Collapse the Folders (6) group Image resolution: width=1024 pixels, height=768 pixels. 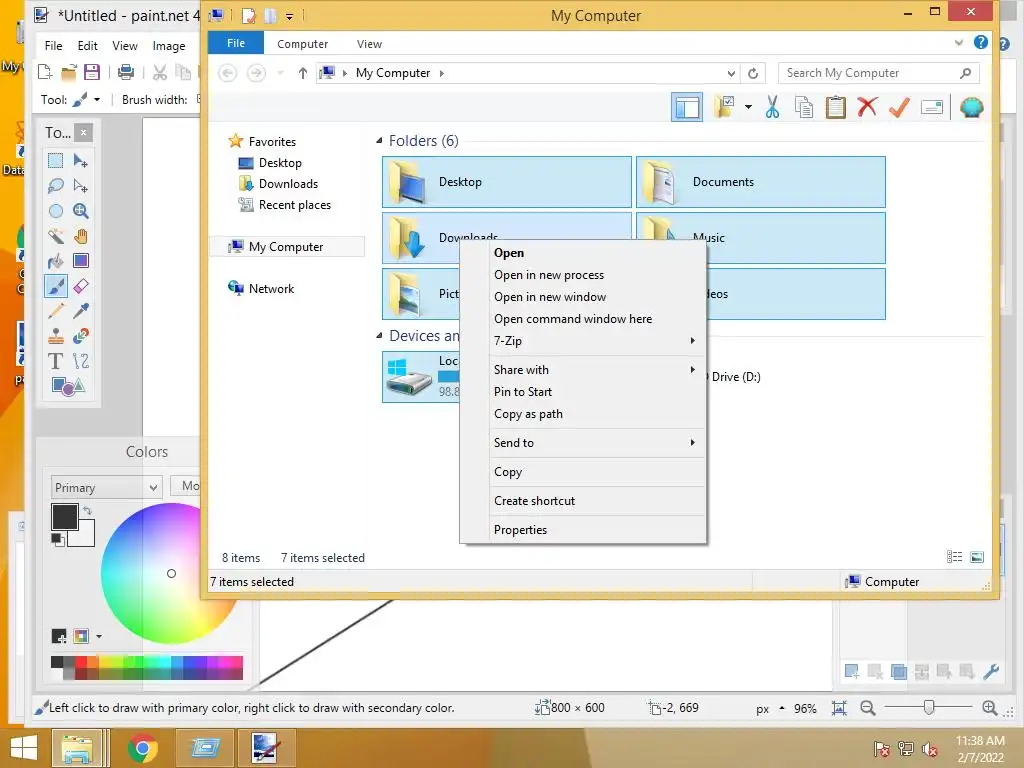click(379, 140)
